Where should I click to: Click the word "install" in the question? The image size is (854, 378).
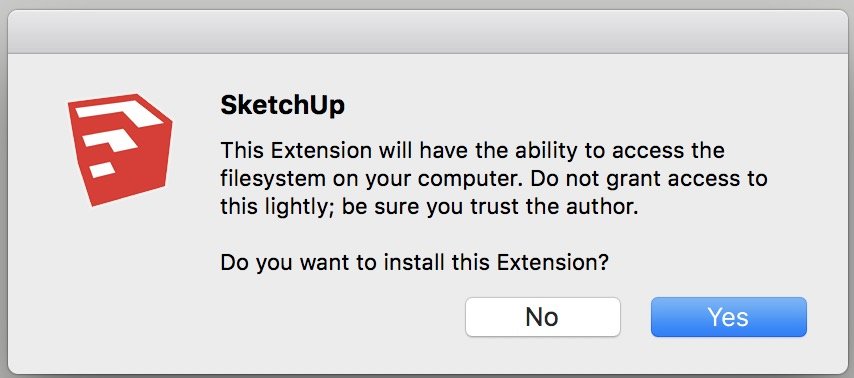click(x=417, y=264)
